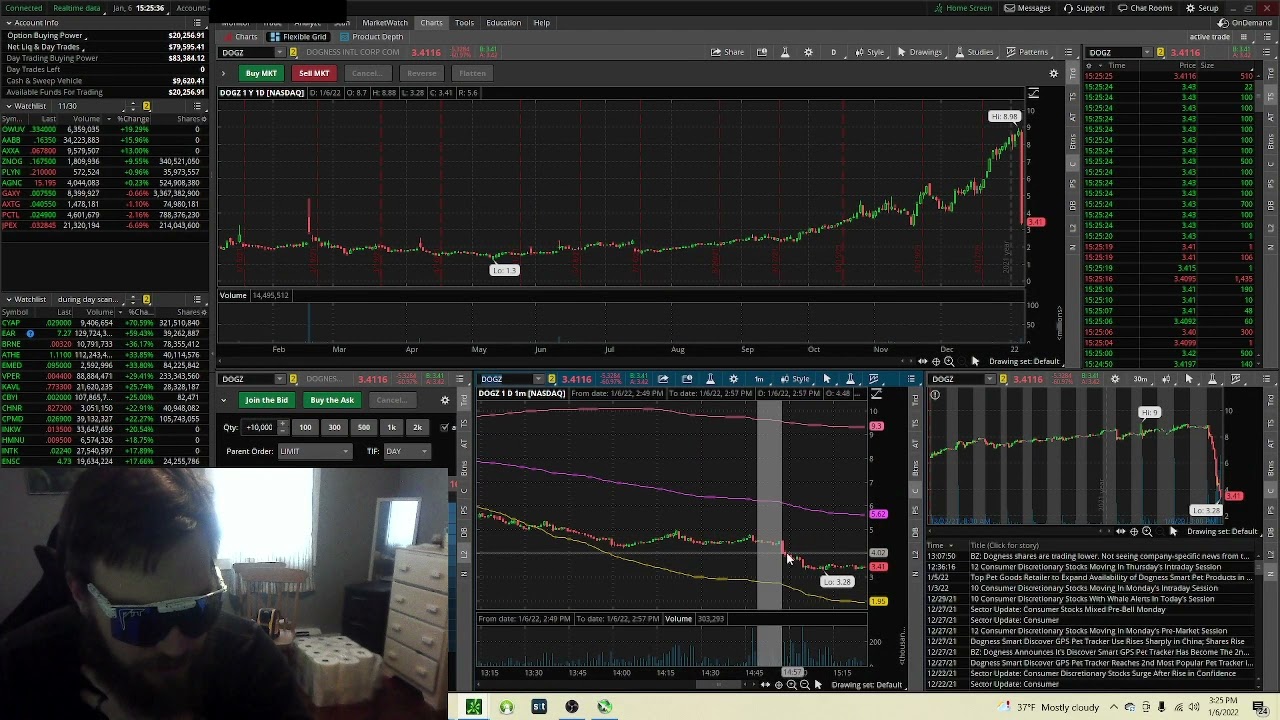The image size is (1280, 720).
Task: Open top chart Drawings menu
Action: 919,52
